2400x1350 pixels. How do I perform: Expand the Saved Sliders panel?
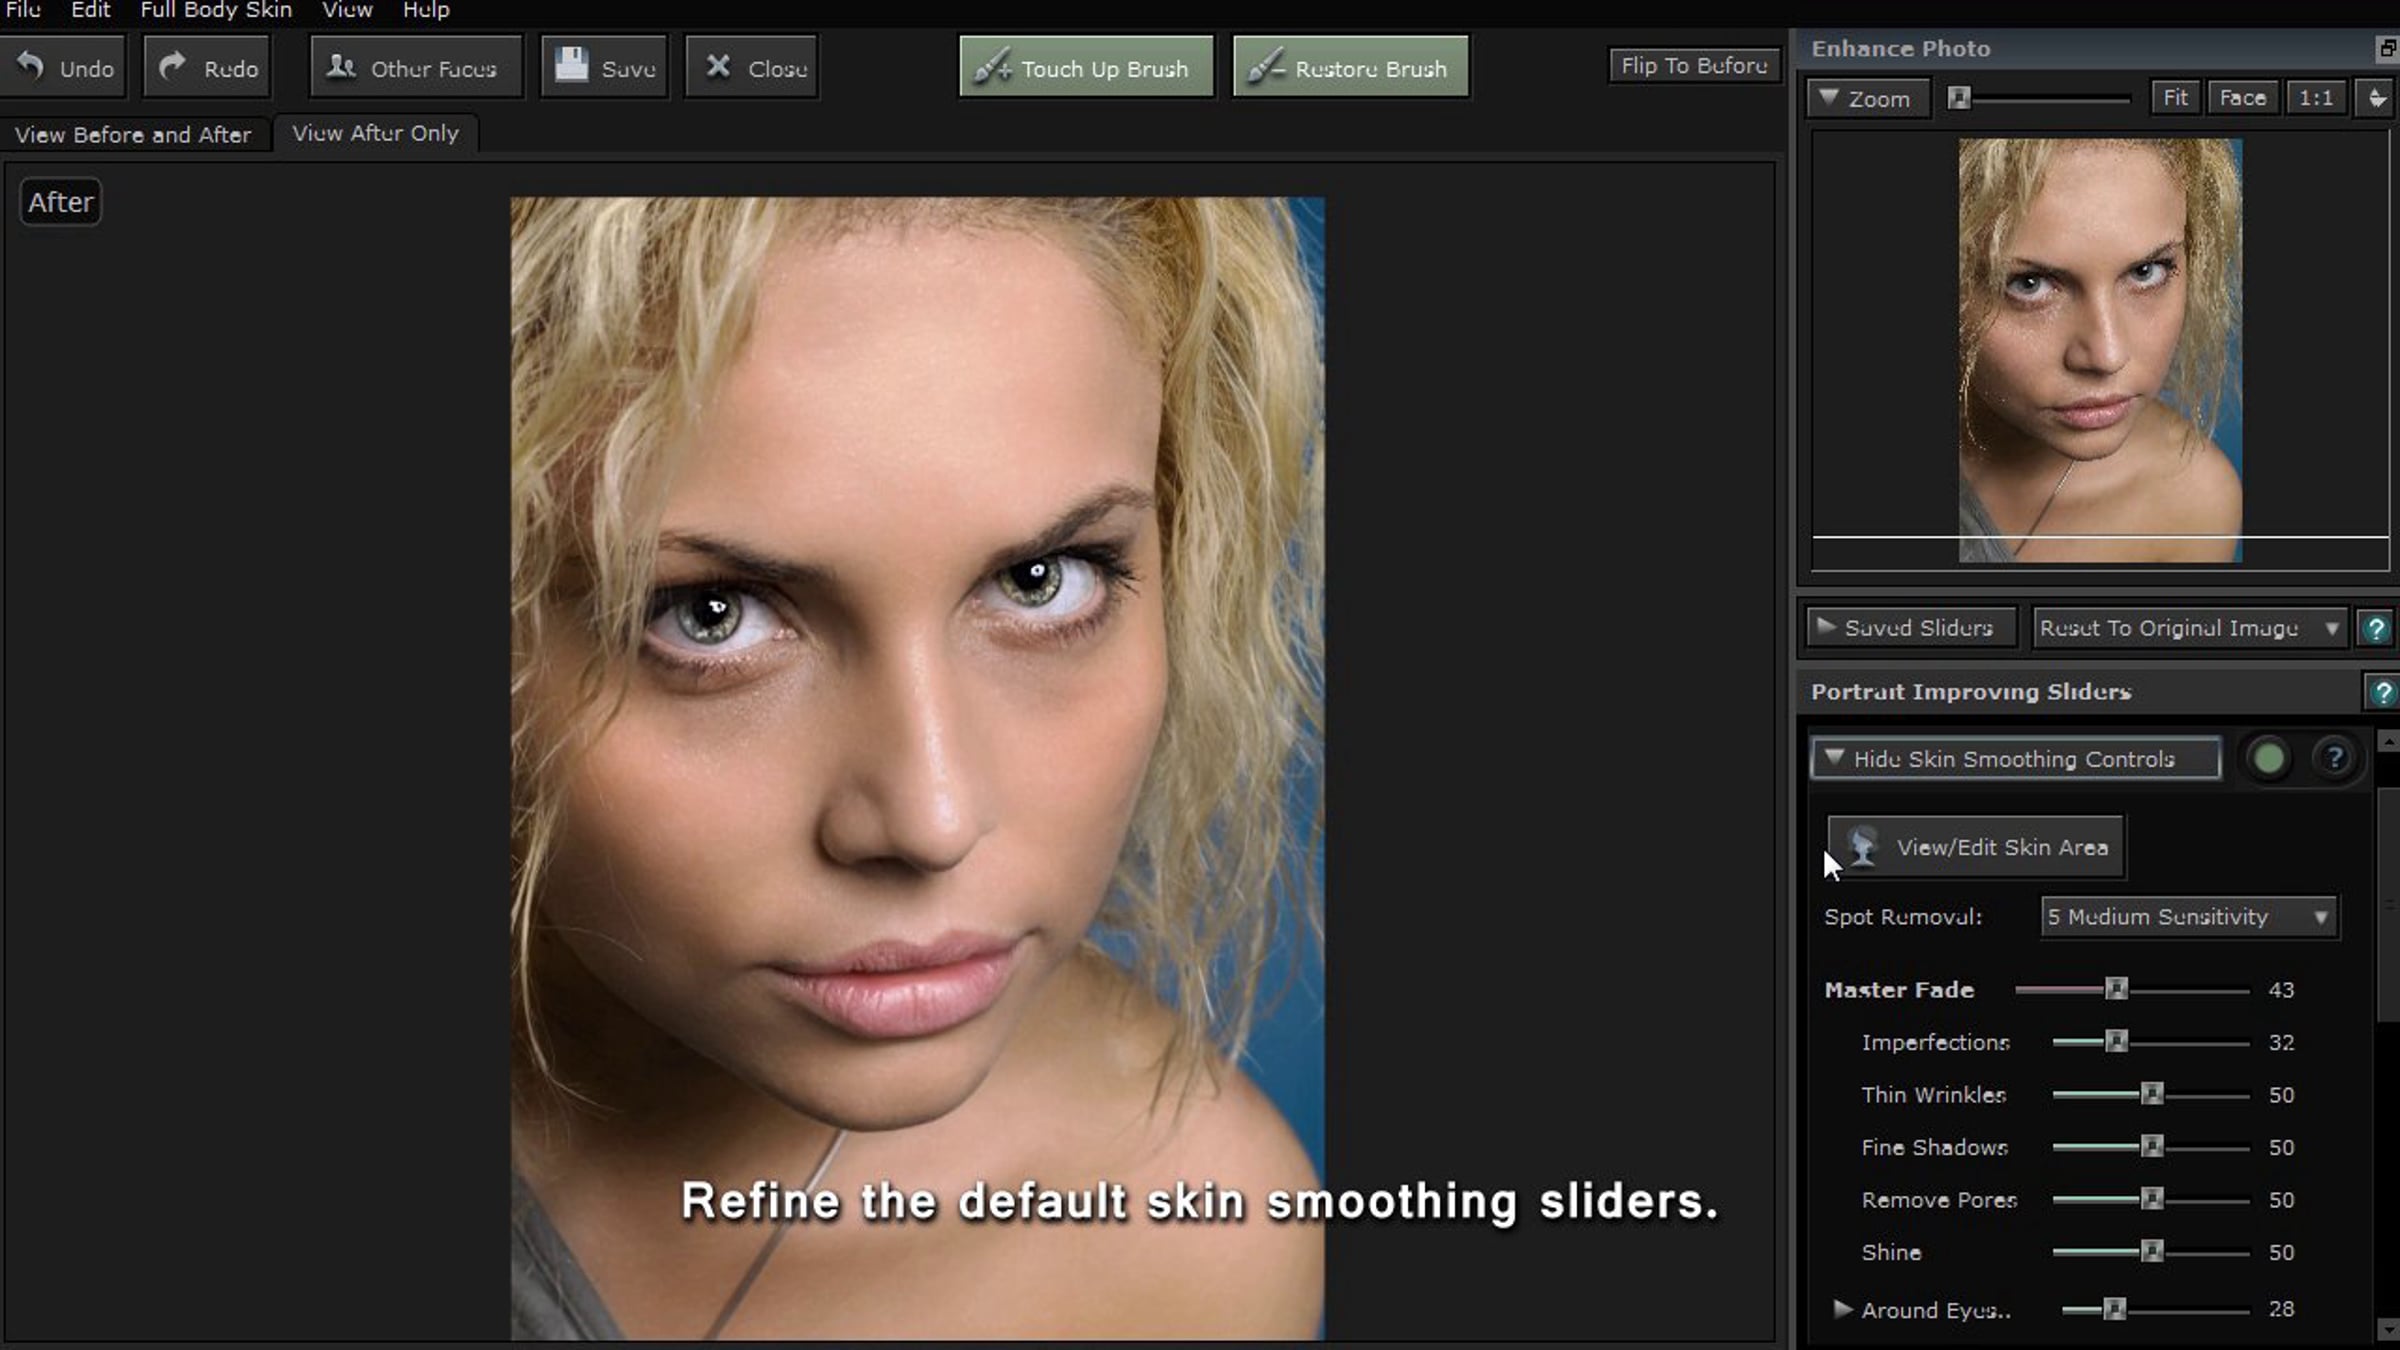(1908, 628)
